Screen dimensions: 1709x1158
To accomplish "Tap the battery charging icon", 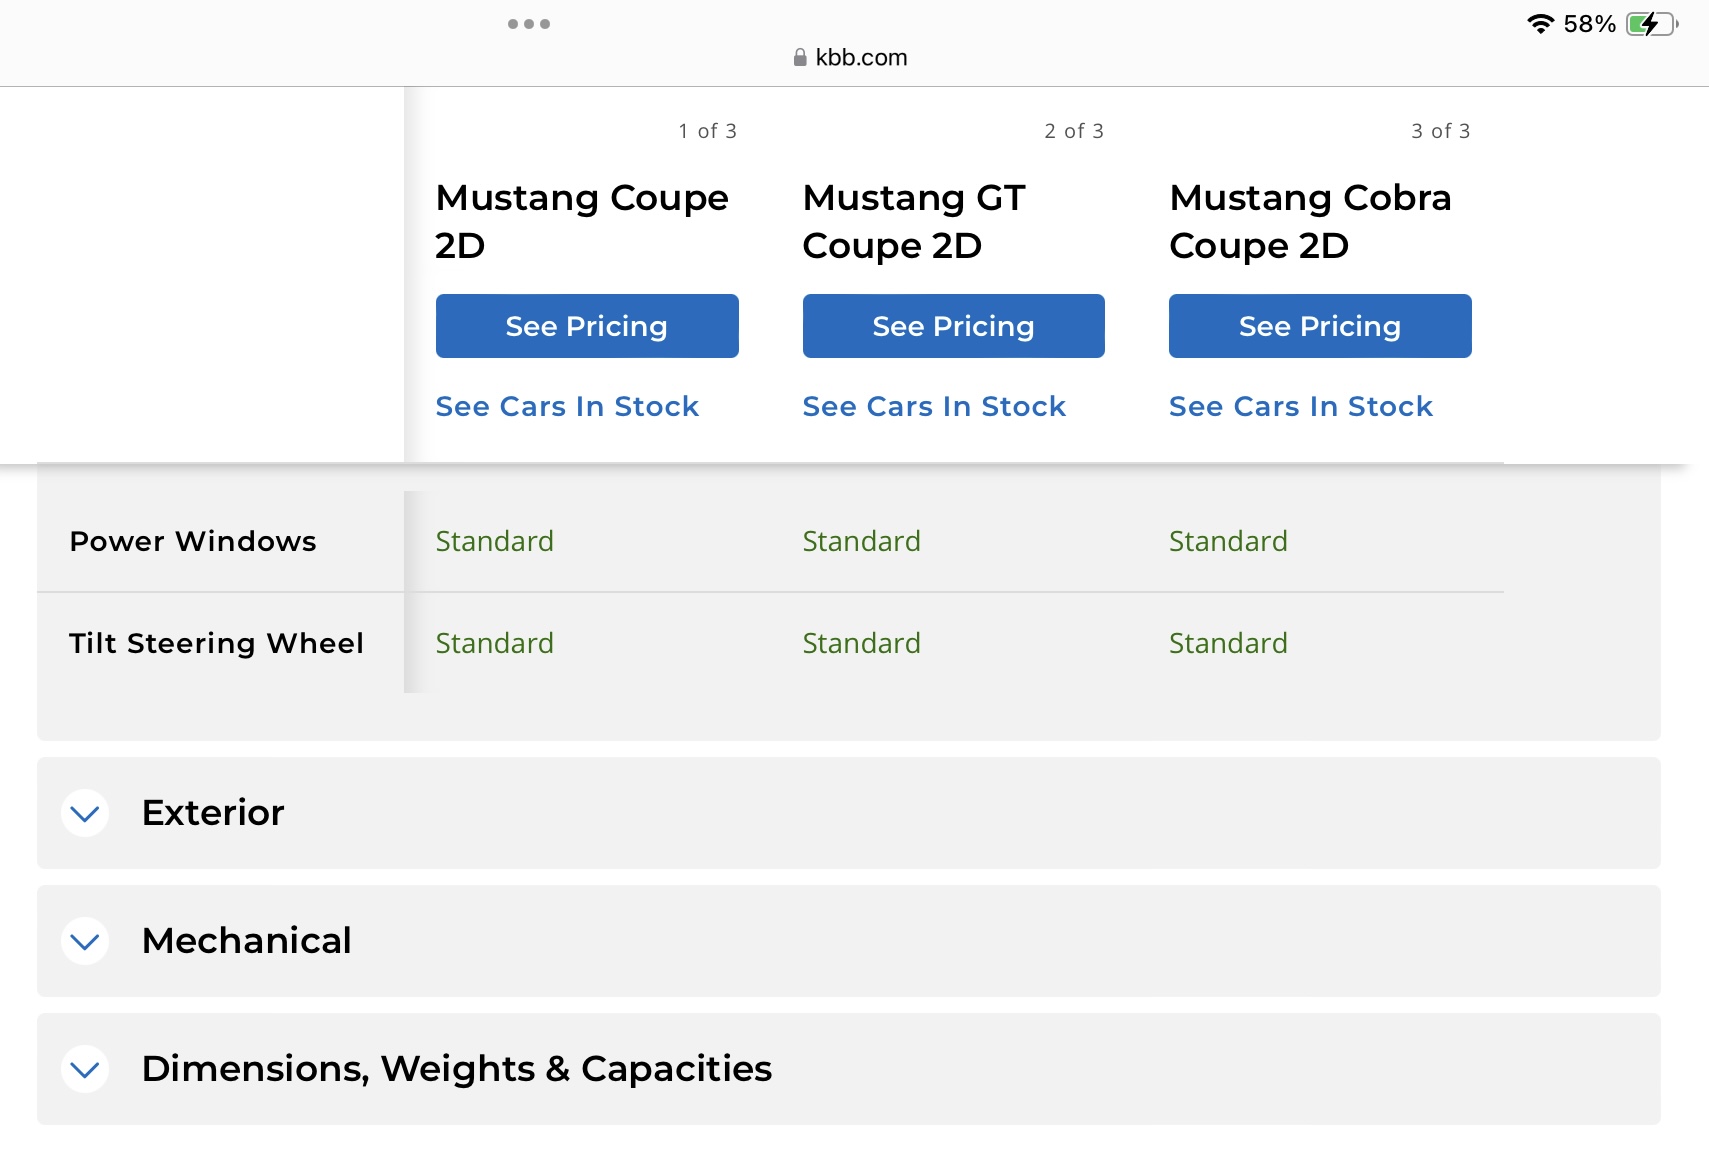I will [x=1650, y=24].
